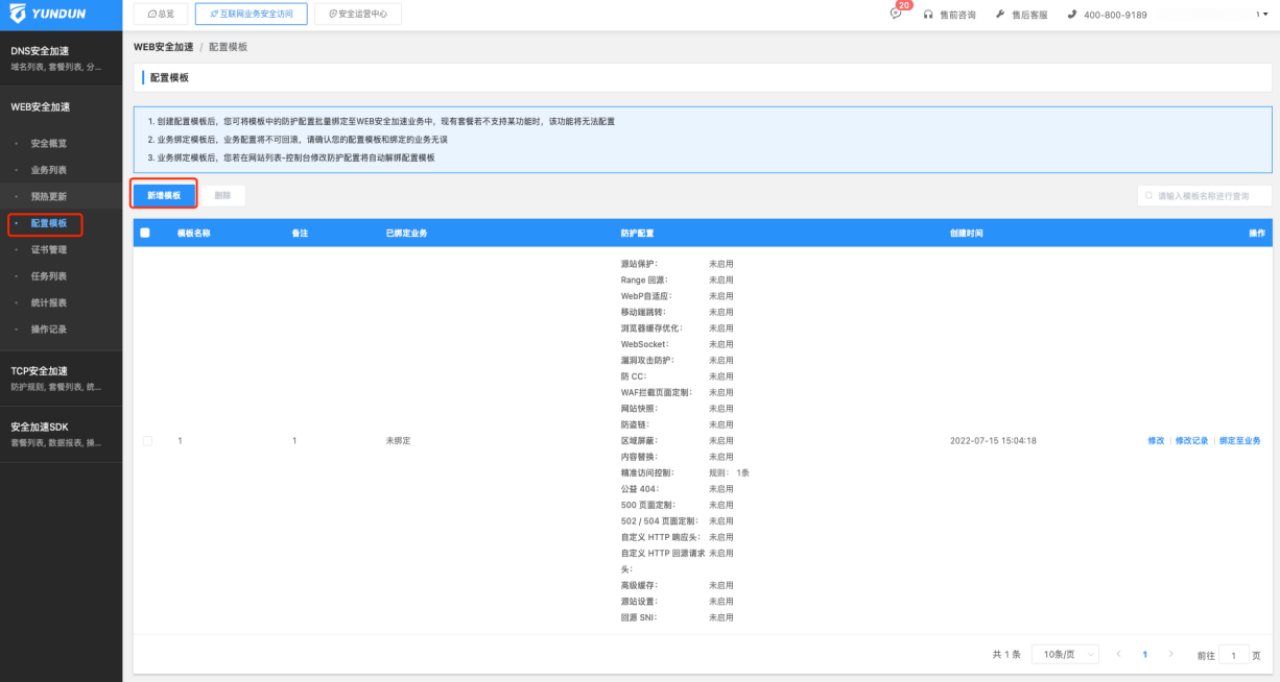Toggle the select-all checkbox in the table header
The height and width of the screenshot is (682, 1280).
[x=145, y=233]
